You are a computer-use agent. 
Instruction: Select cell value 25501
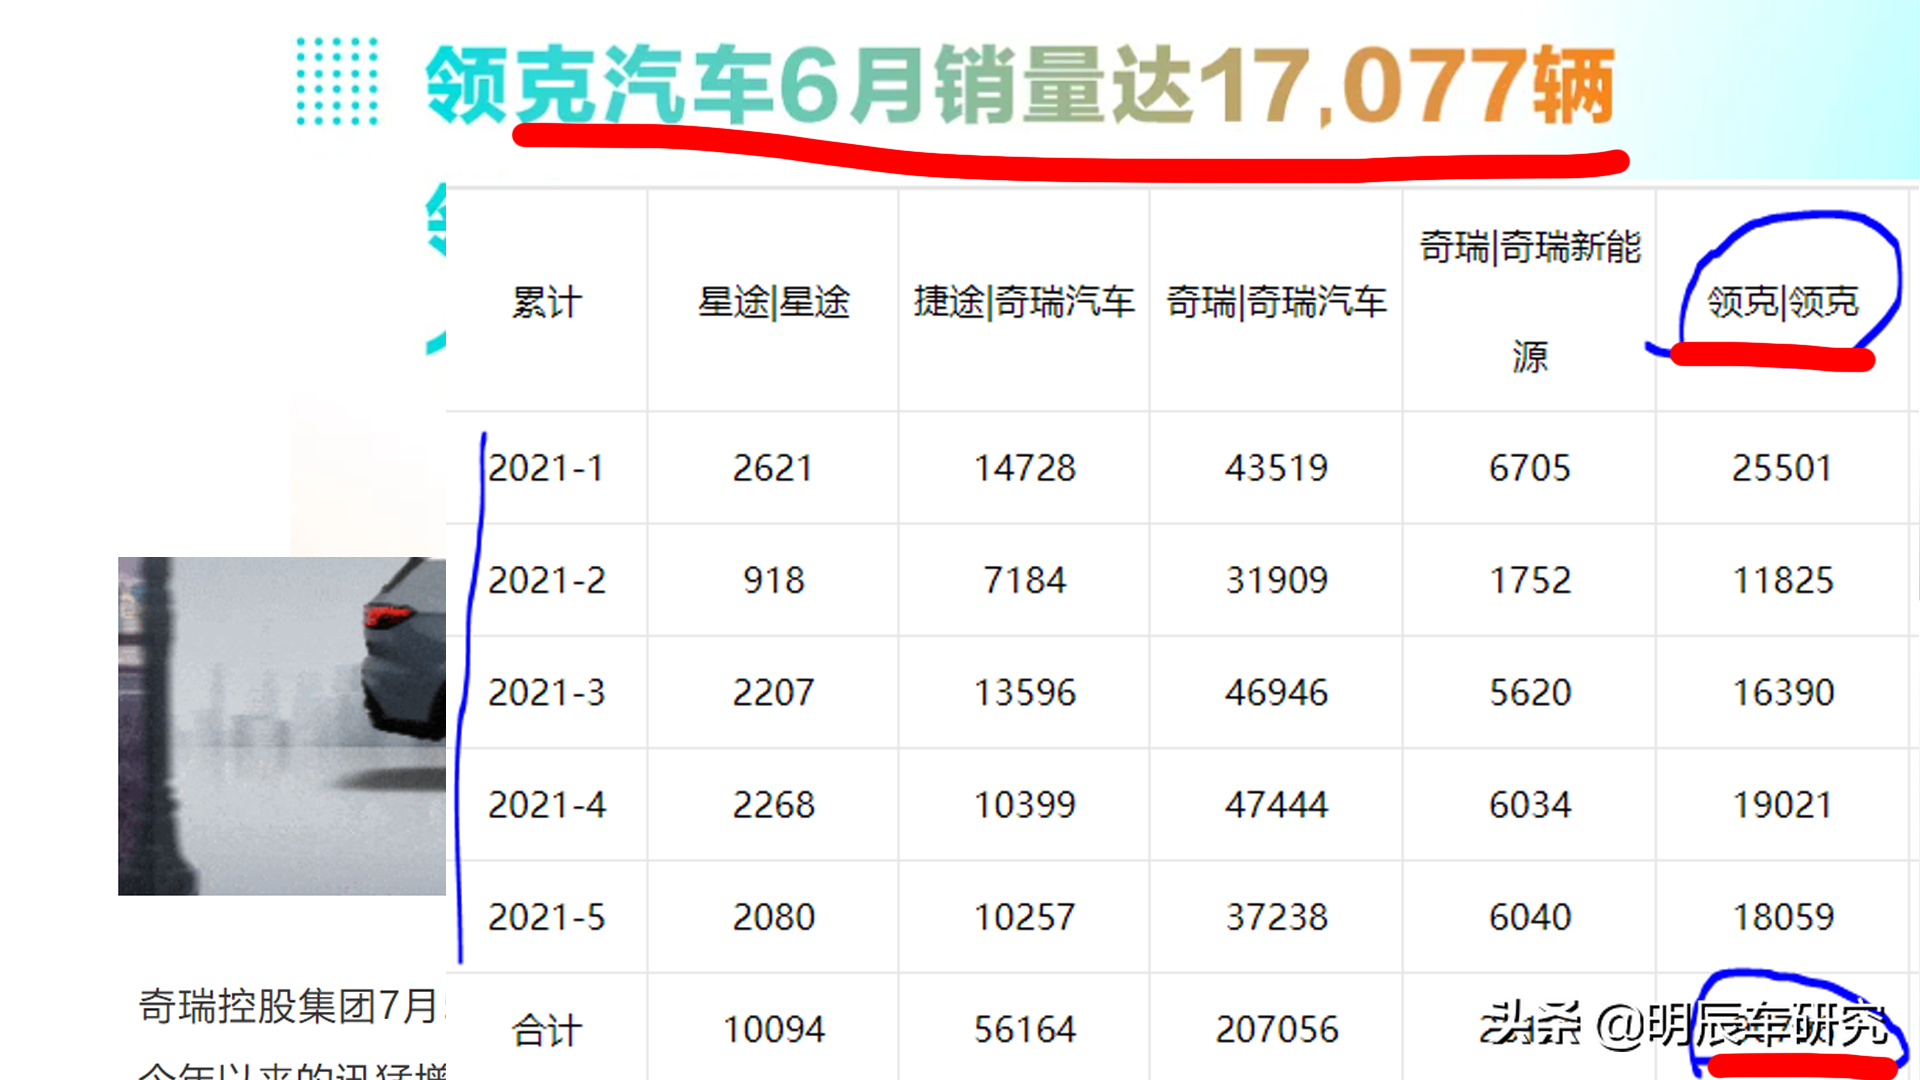tap(1782, 468)
